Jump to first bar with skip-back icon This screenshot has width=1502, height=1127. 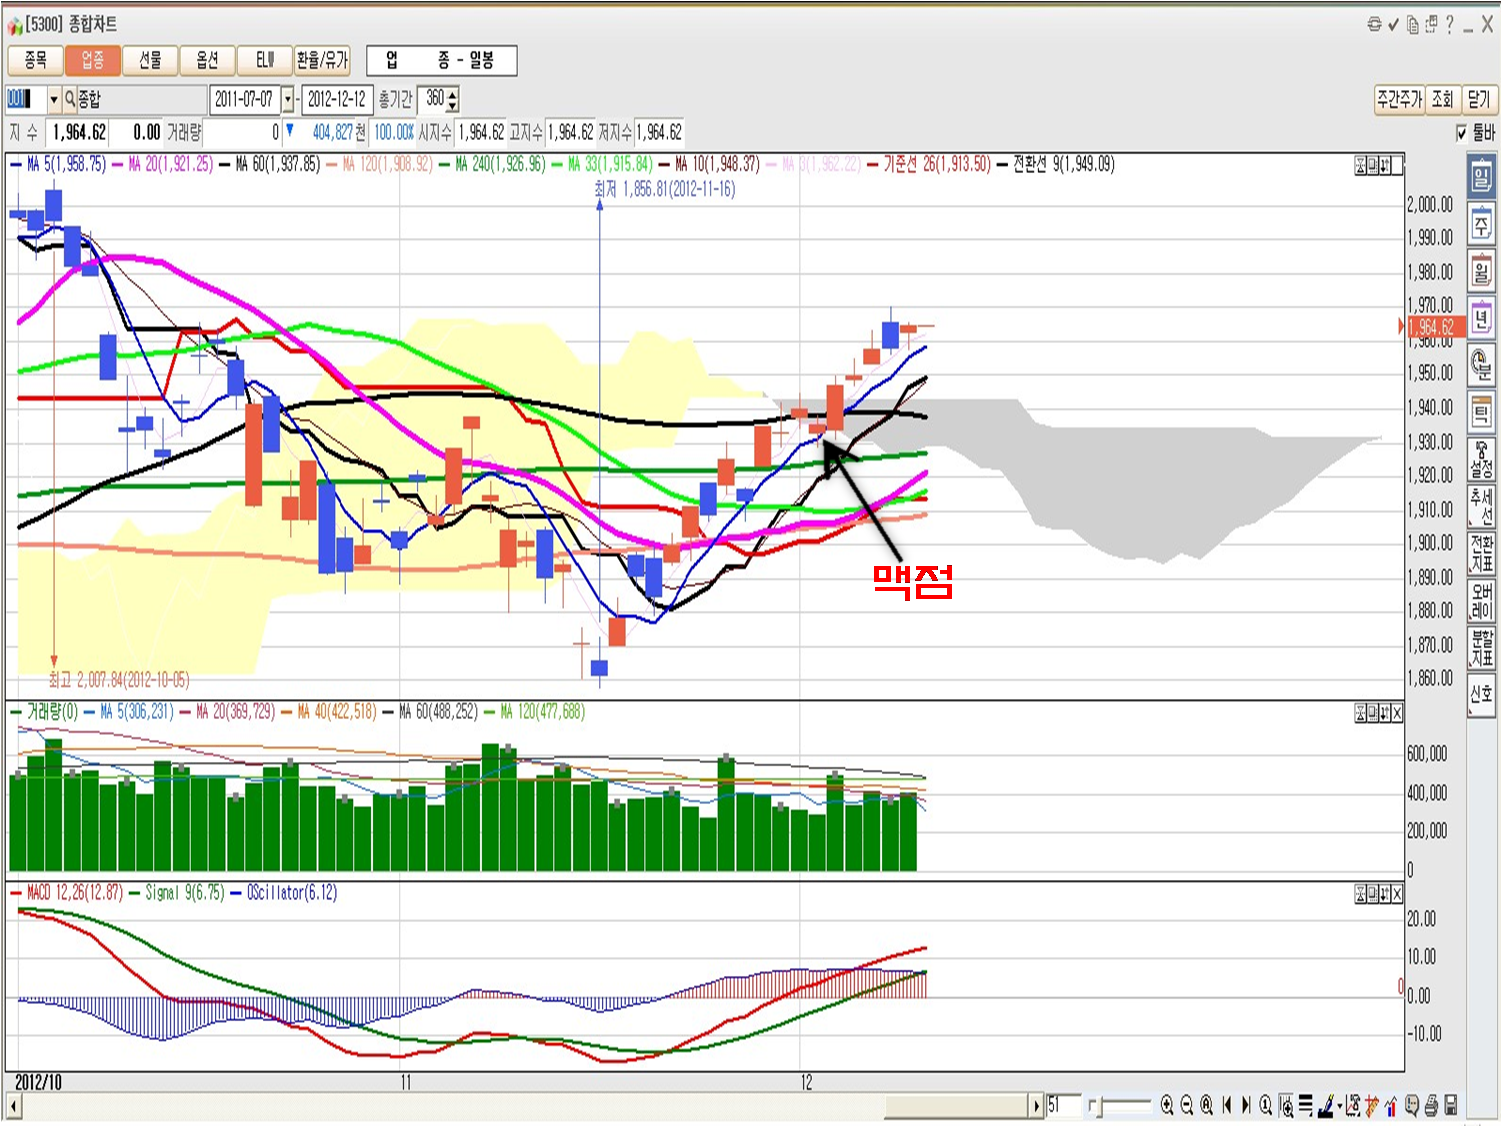coord(1227,1105)
